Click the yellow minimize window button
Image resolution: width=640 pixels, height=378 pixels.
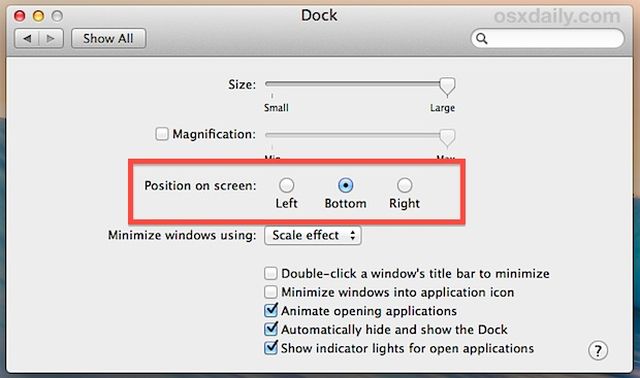[x=38, y=16]
